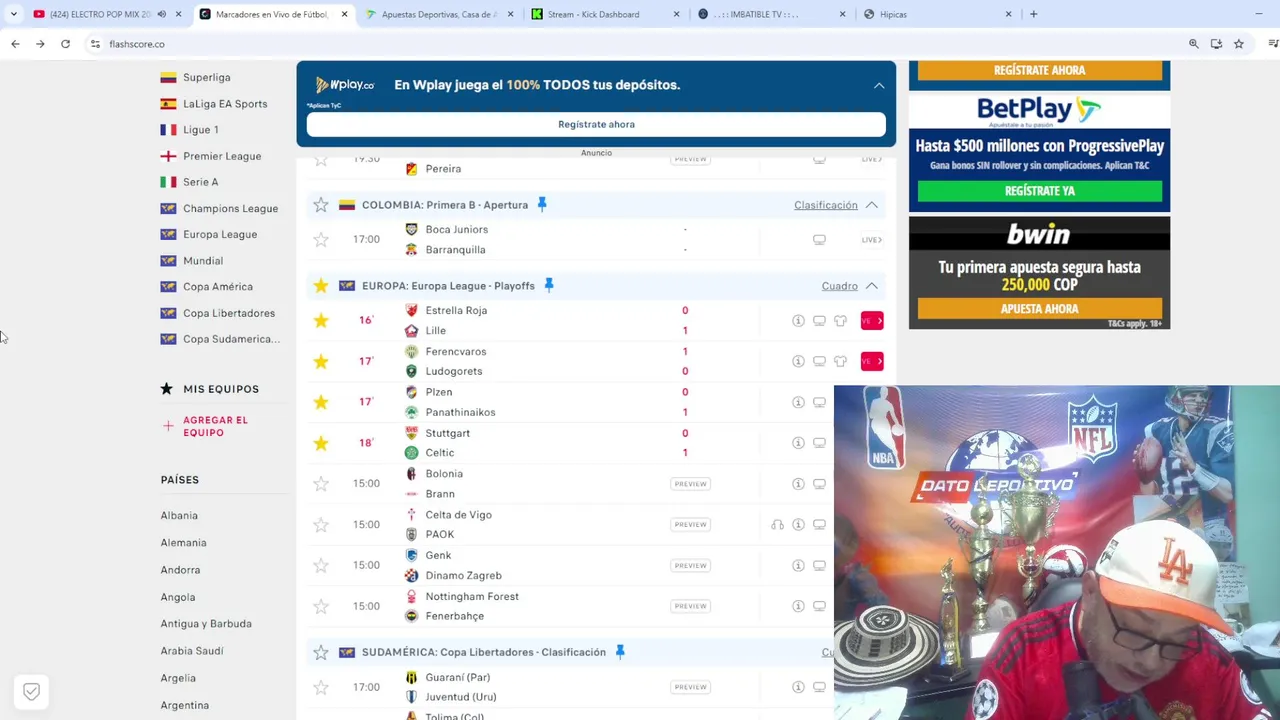Add Nottingham Forest vs Fenerbahçe to favorites
This screenshot has height=720, width=1280.
[321, 606]
